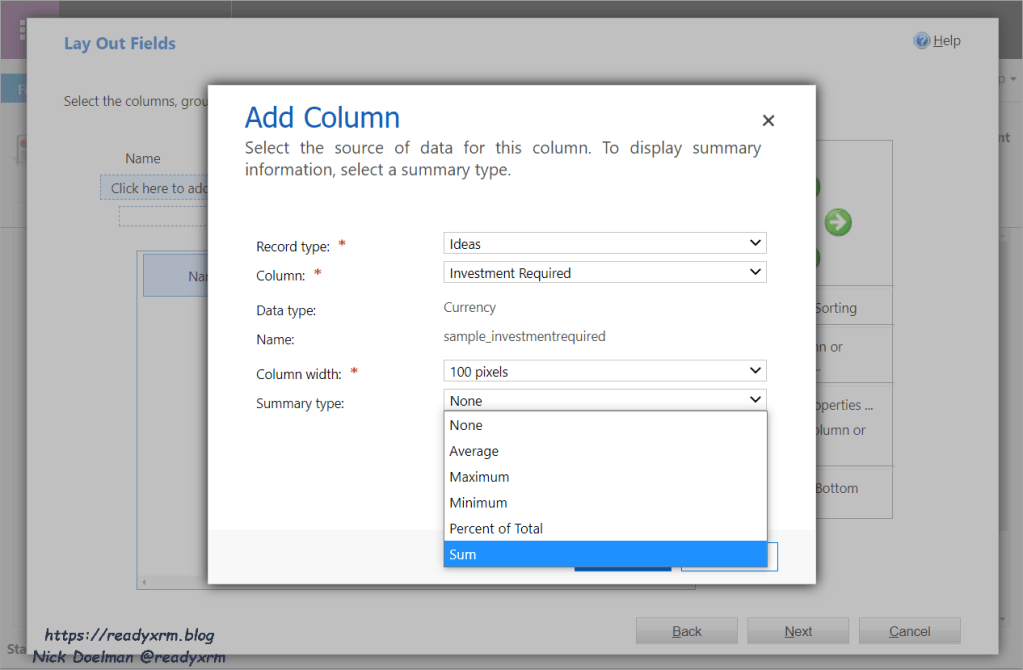Choose Percent of Total option
The height and width of the screenshot is (670, 1023).
pos(604,528)
